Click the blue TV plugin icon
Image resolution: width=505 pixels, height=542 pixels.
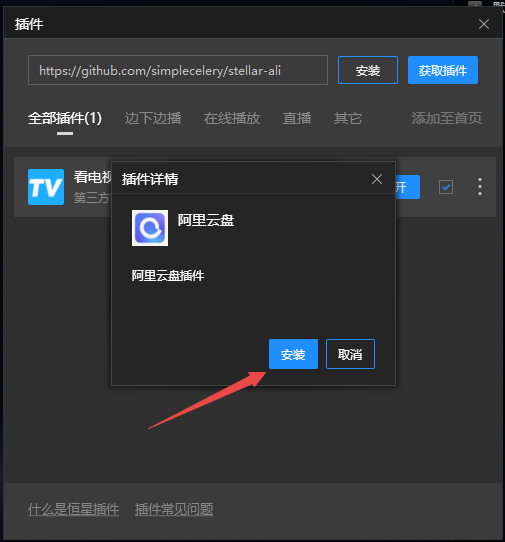point(46,187)
